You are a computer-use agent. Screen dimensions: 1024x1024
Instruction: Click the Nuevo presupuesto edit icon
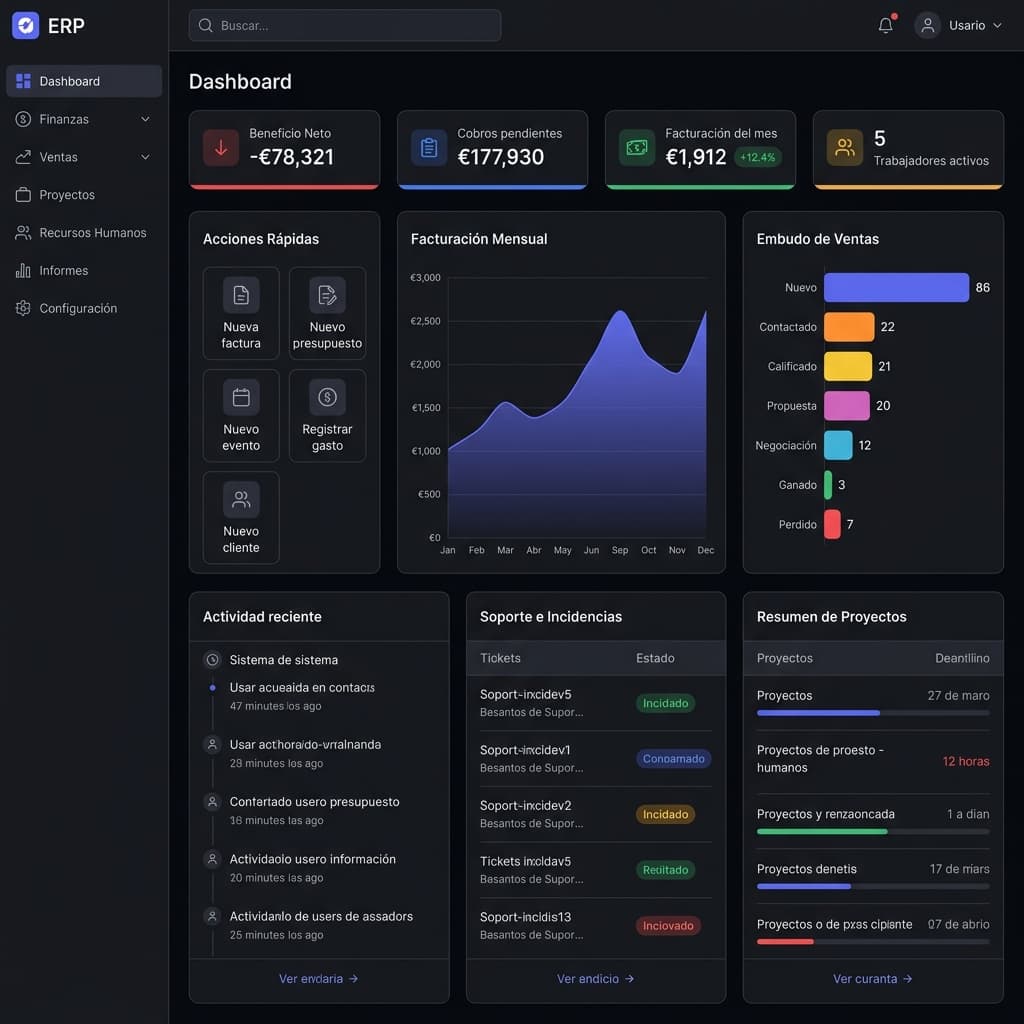(x=327, y=295)
